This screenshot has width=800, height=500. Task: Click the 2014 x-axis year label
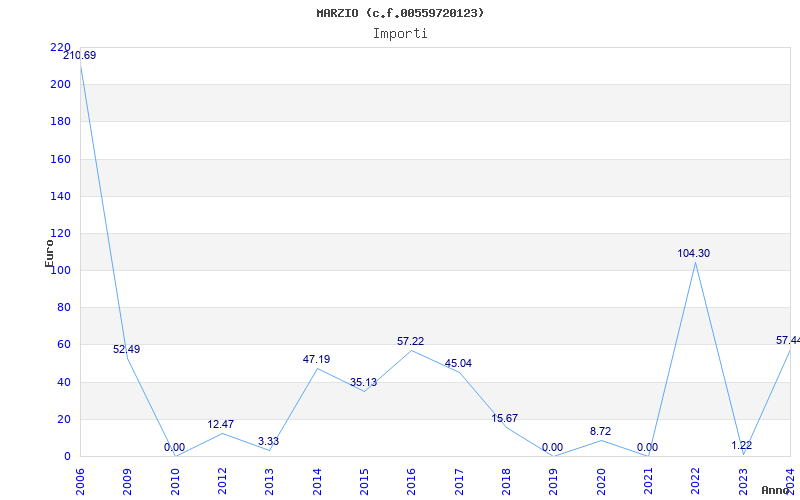click(317, 482)
